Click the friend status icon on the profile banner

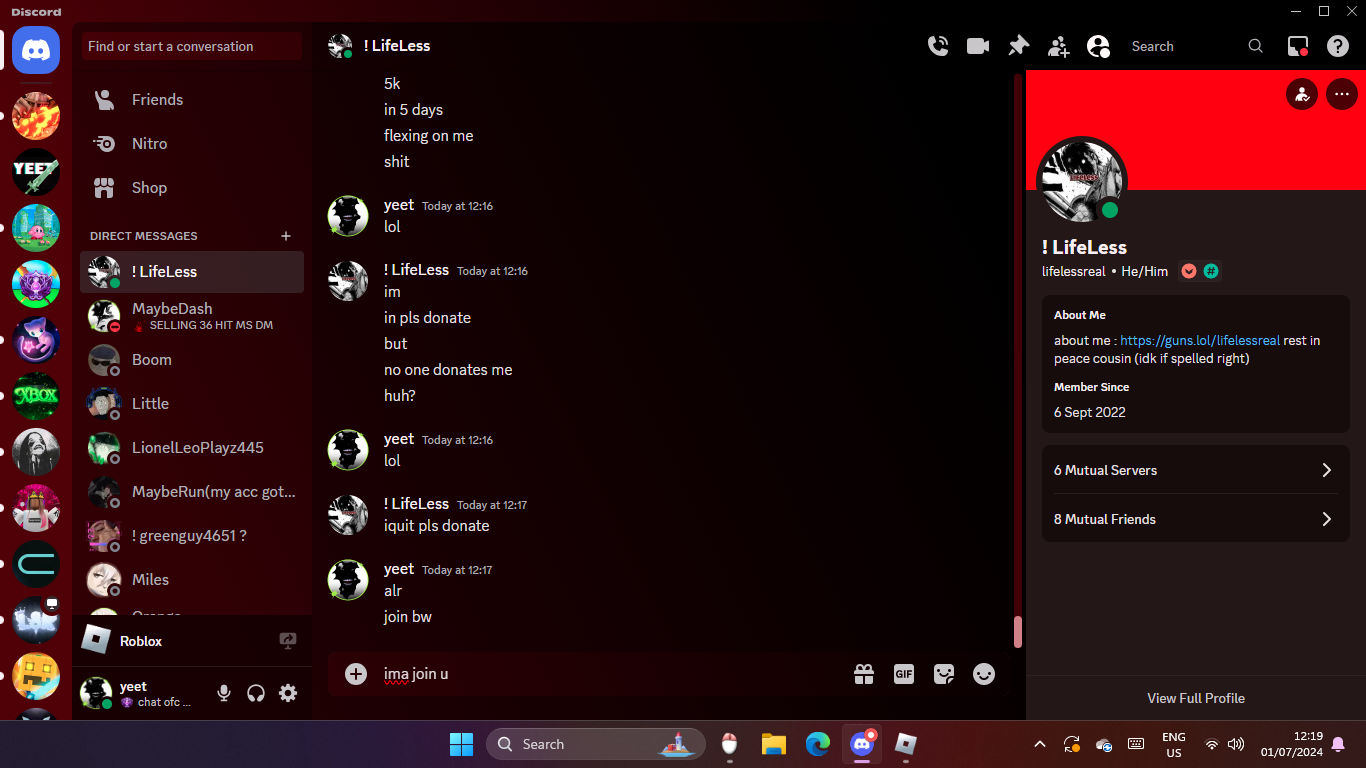tap(1302, 95)
